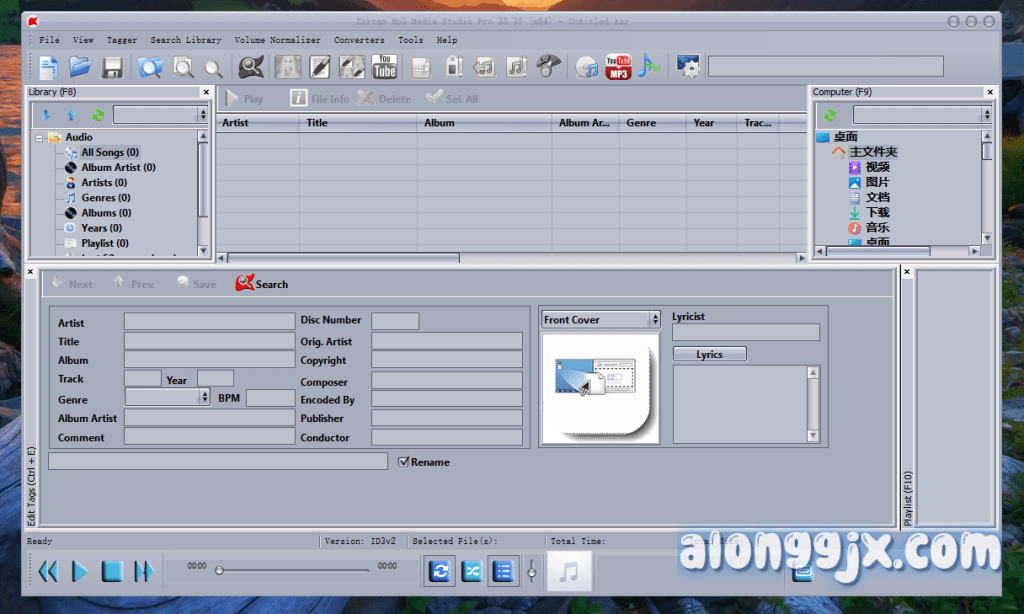Image resolution: width=1024 pixels, height=614 pixels.
Task: Open a file with the folder icon
Action: tap(80, 67)
